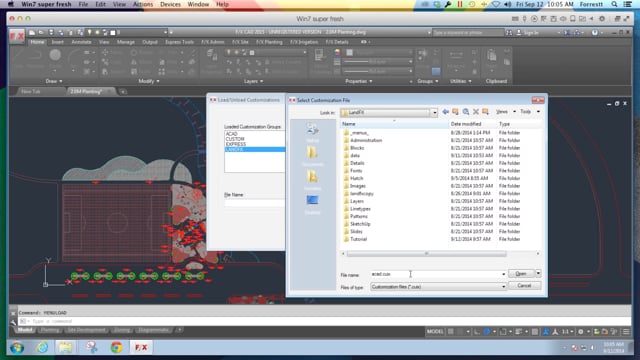Click the Save icon in Quick Access Toolbar
Viewport: 640px width, 360px height.
coord(51,32)
